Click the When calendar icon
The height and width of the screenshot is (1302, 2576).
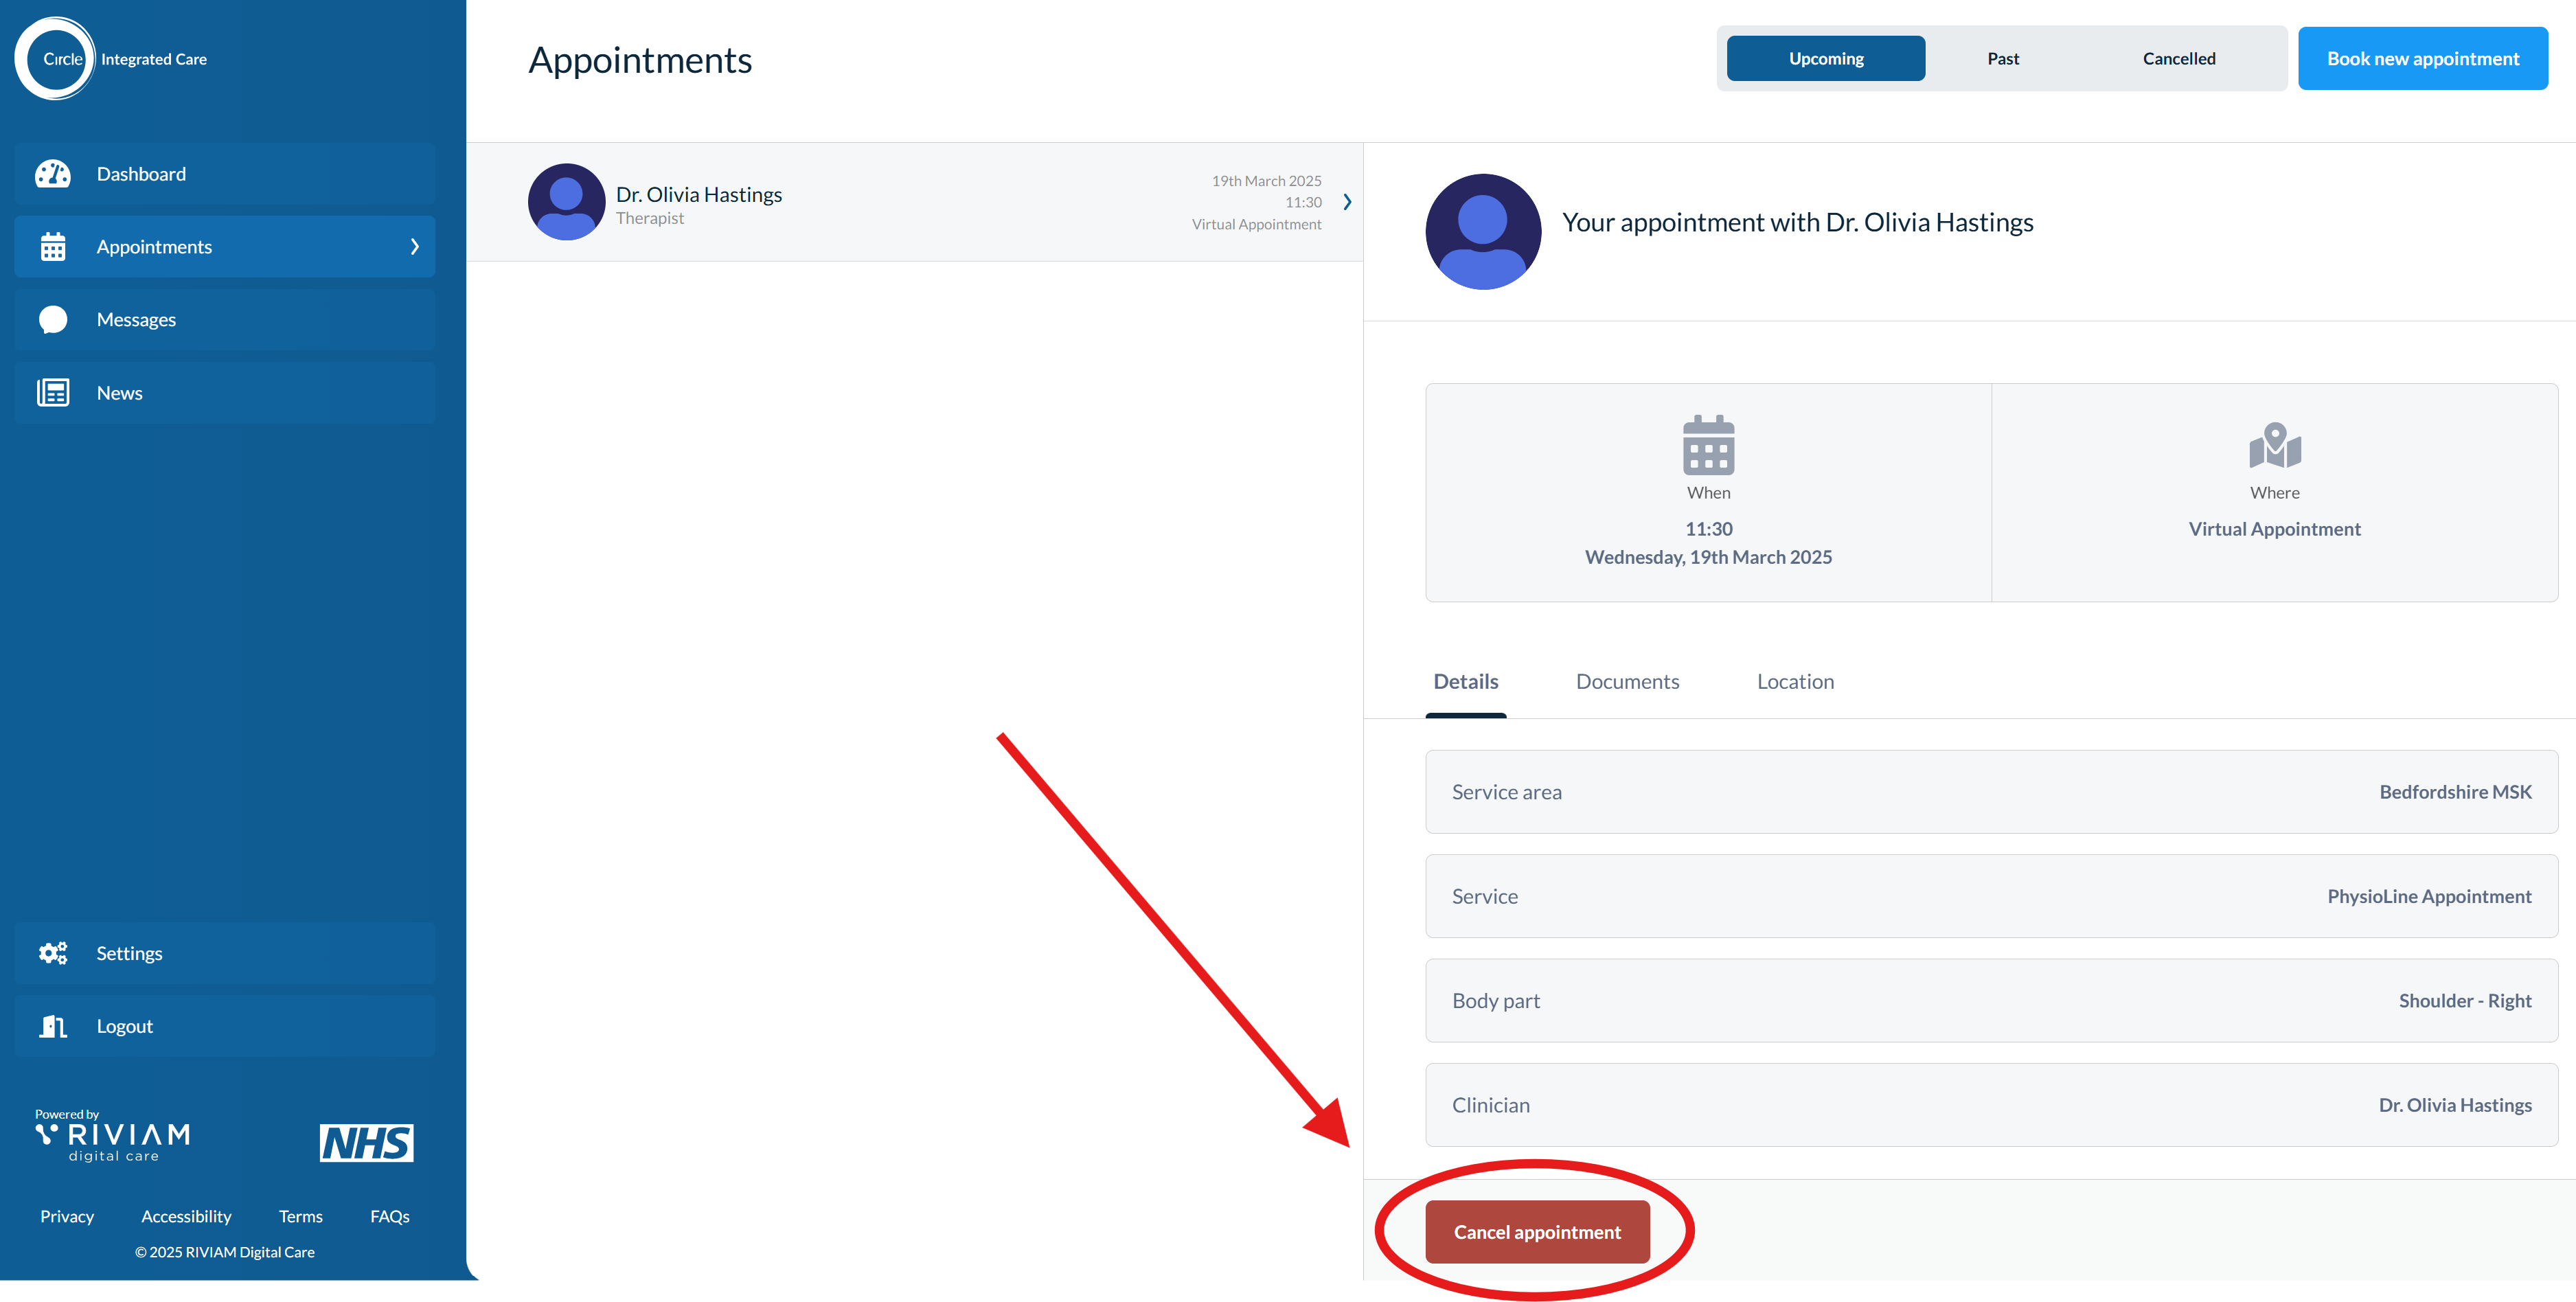[1708, 446]
